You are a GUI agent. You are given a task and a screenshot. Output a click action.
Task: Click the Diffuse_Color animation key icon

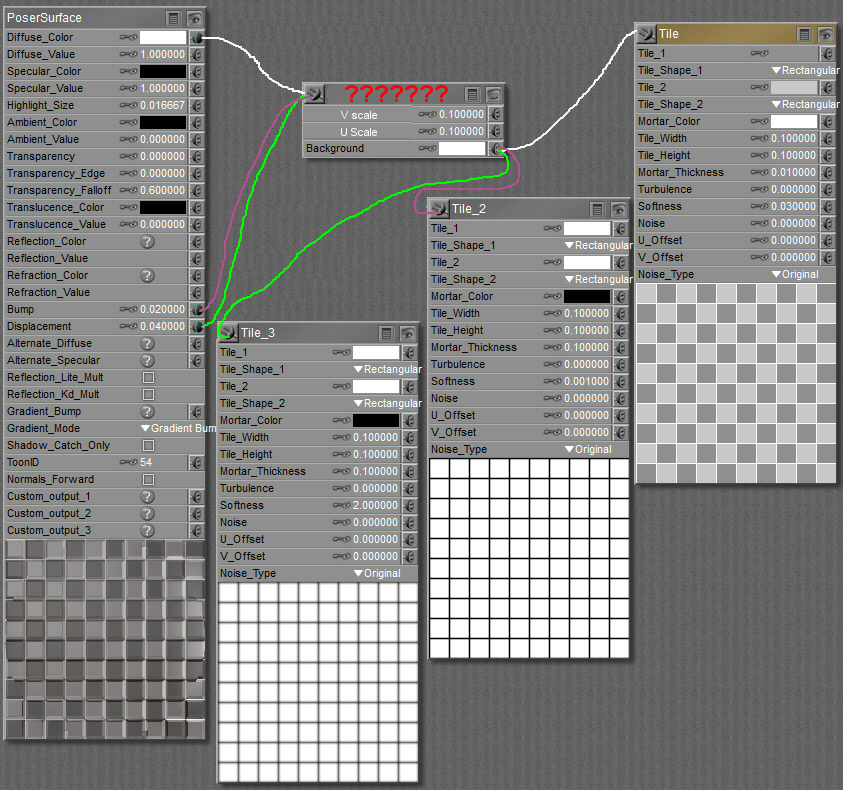(128, 38)
